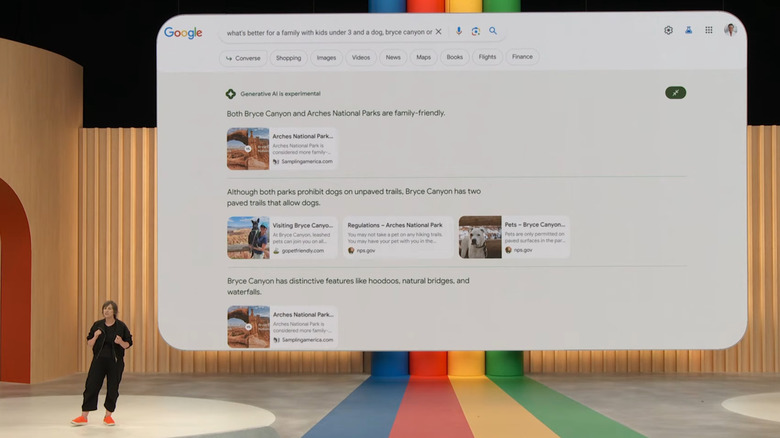Clear the search query with X
This screenshot has width=780, height=438.
click(438, 32)
